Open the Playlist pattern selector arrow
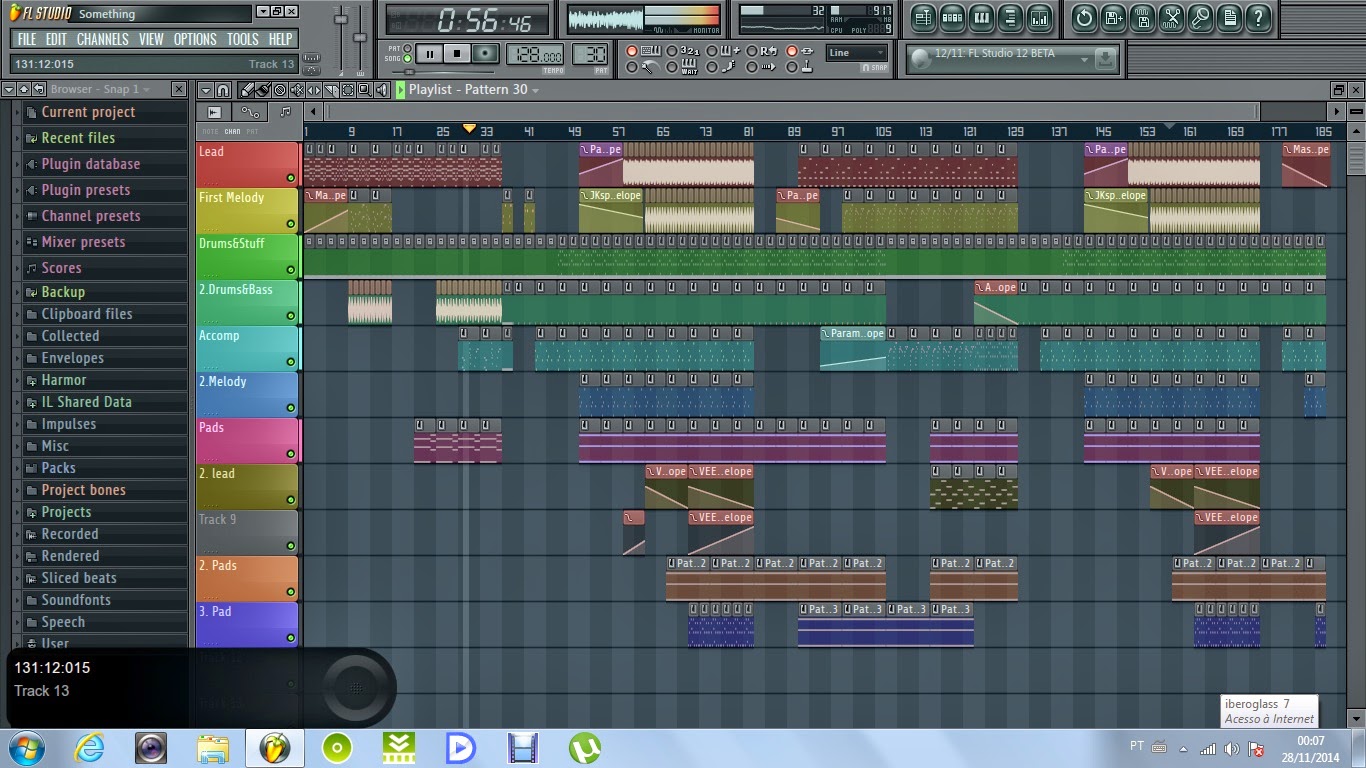The height and width of the screenshot is (768, 1366). [x=536, y=90]
